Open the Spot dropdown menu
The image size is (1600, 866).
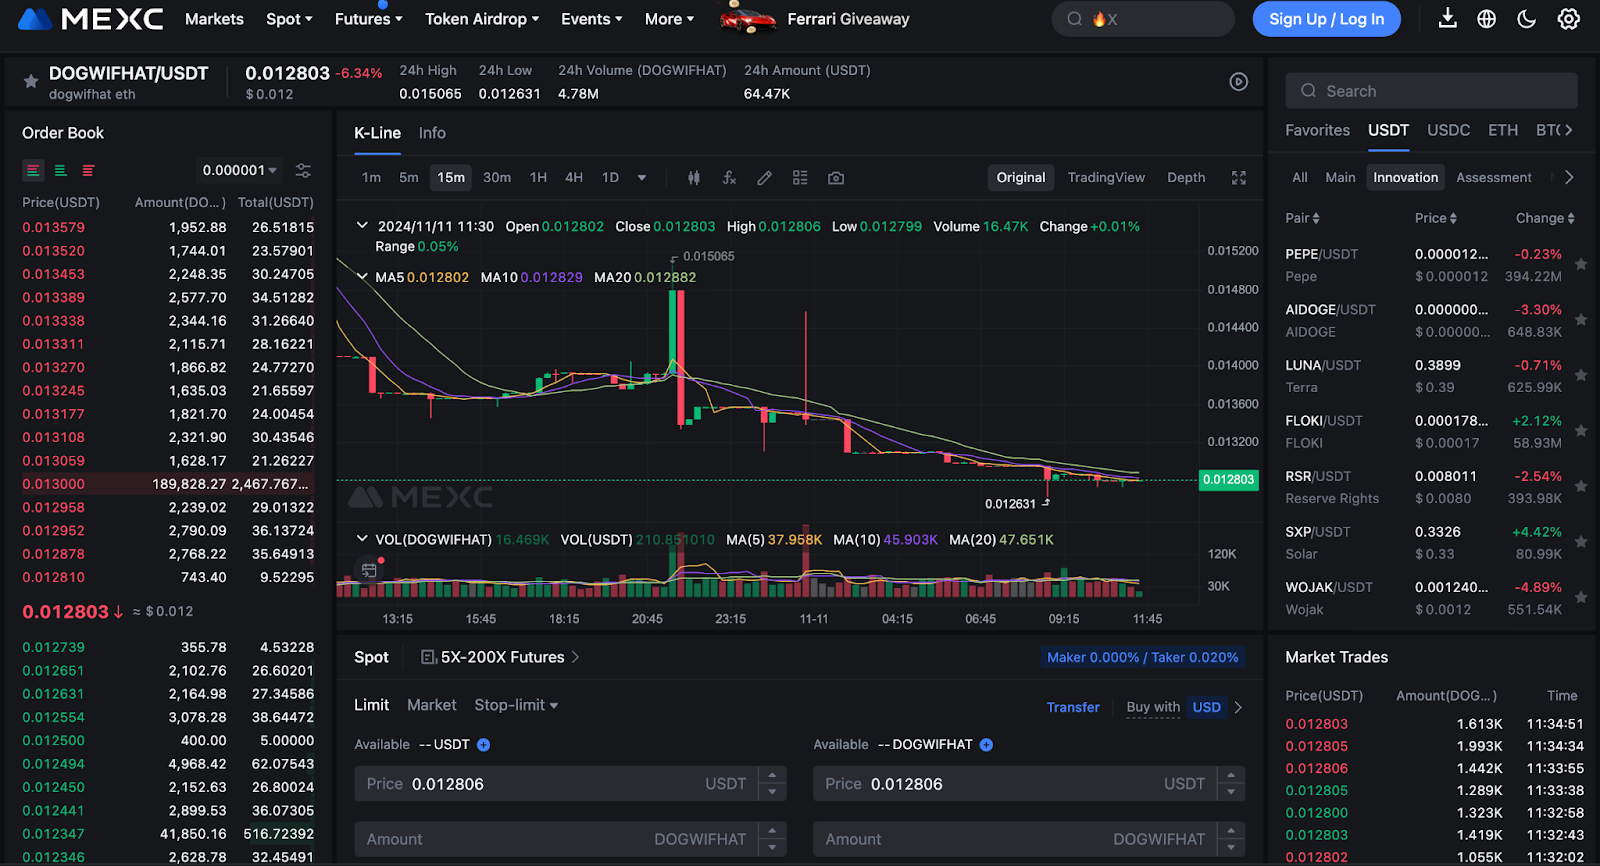289,19
